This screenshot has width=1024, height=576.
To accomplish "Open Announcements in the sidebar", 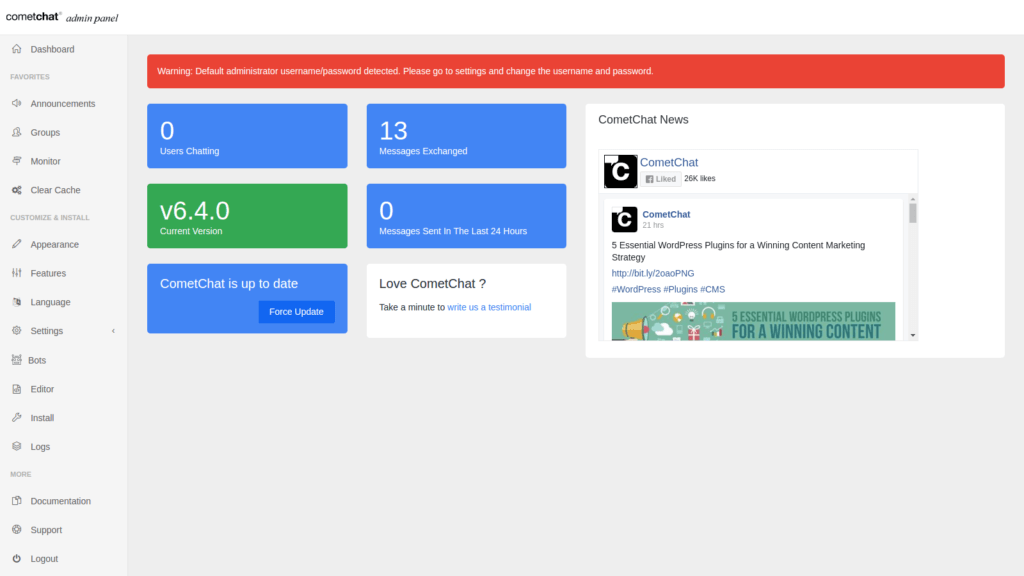I will (63, 103).
